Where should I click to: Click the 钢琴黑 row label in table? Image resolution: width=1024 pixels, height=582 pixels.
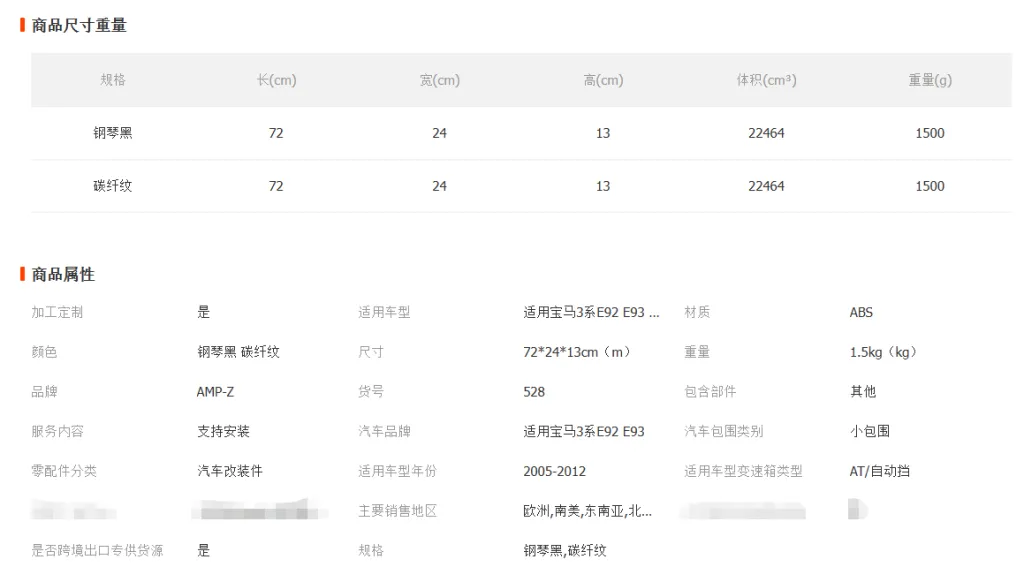pos(113,133)
